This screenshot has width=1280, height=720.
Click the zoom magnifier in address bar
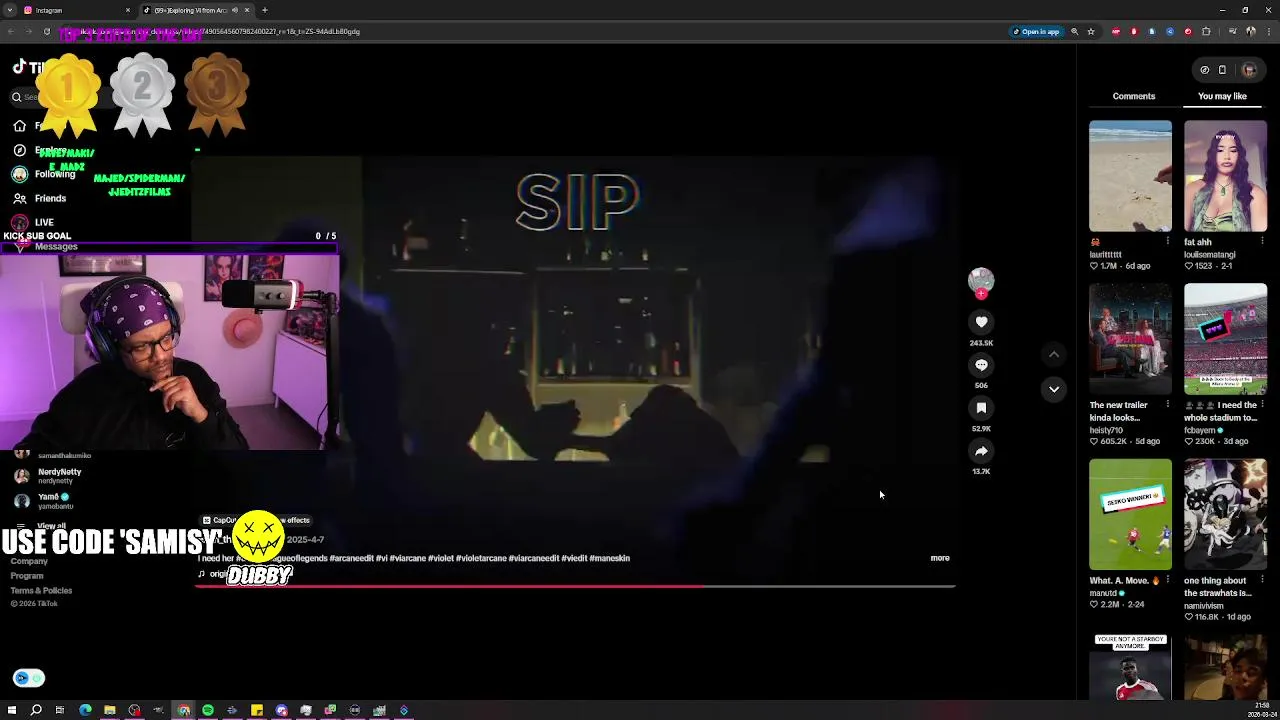pyautogui.click(x=1075, y=31)
